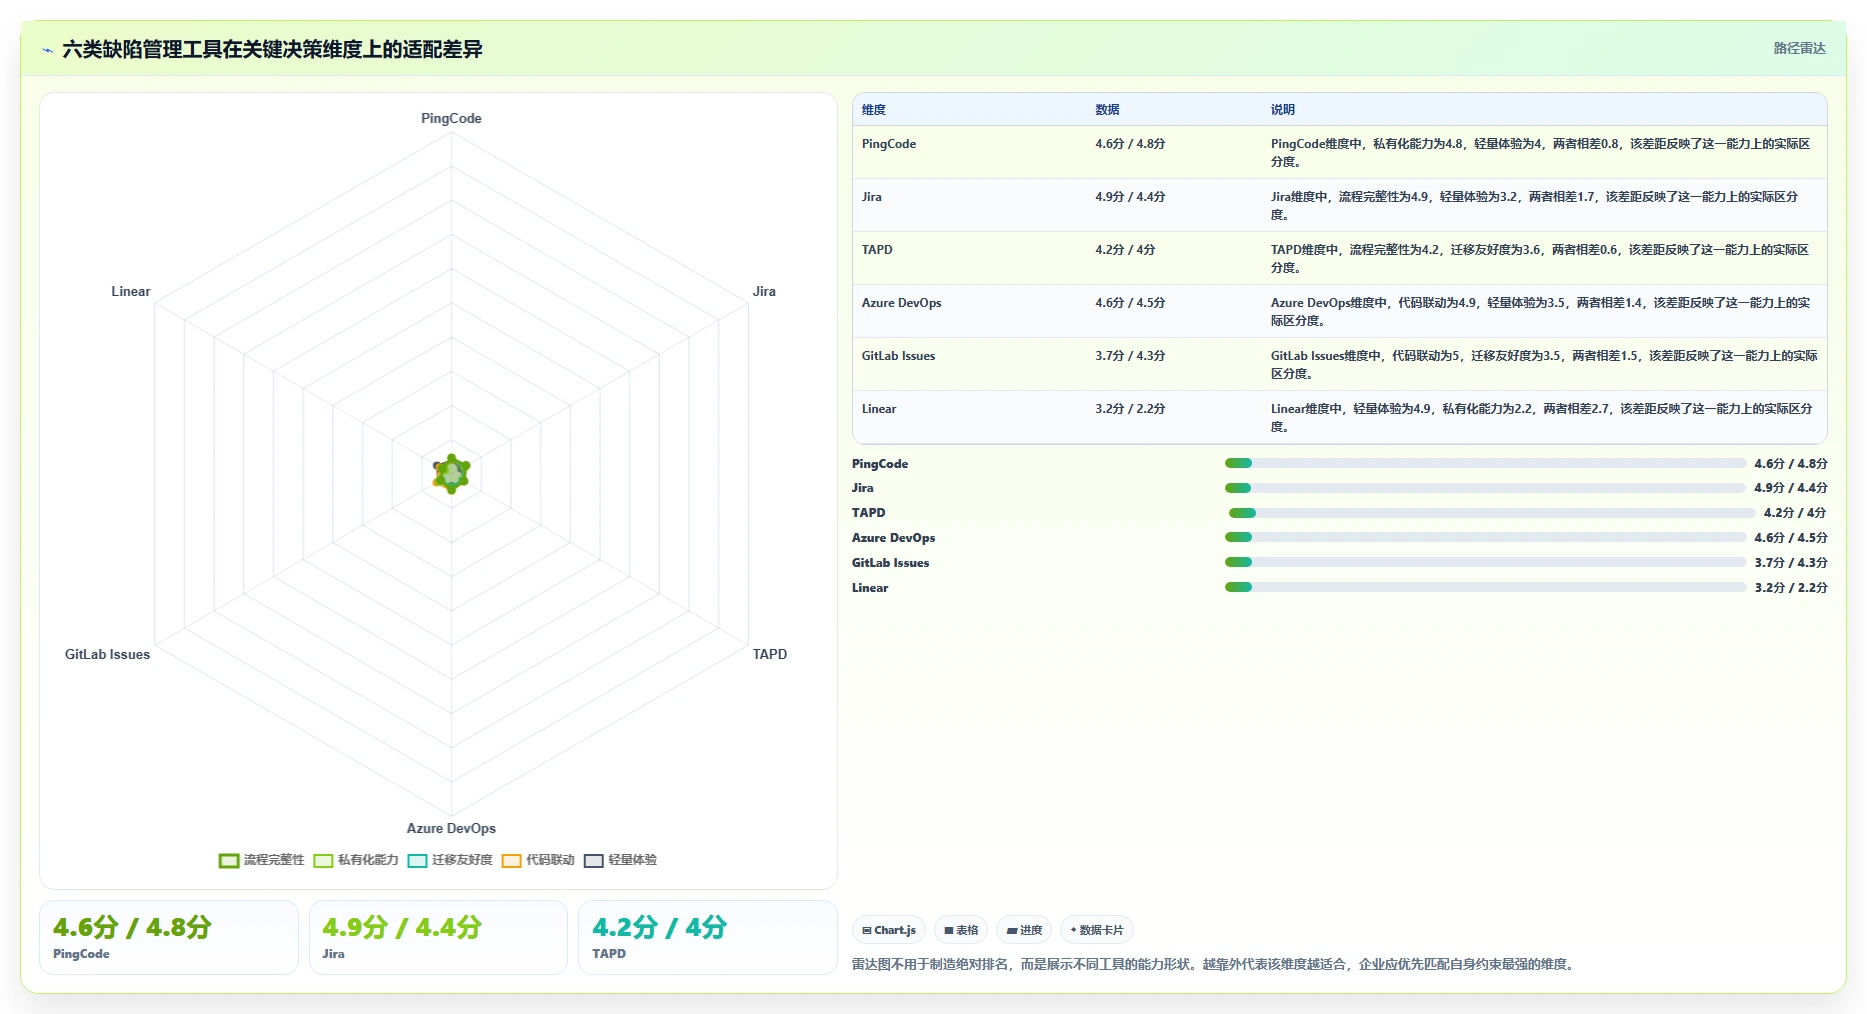Image resolution: width=1867 pixels, height=1014 pixels.
Task: Click the TAPD label in the progress list
Action: point(869,513)
